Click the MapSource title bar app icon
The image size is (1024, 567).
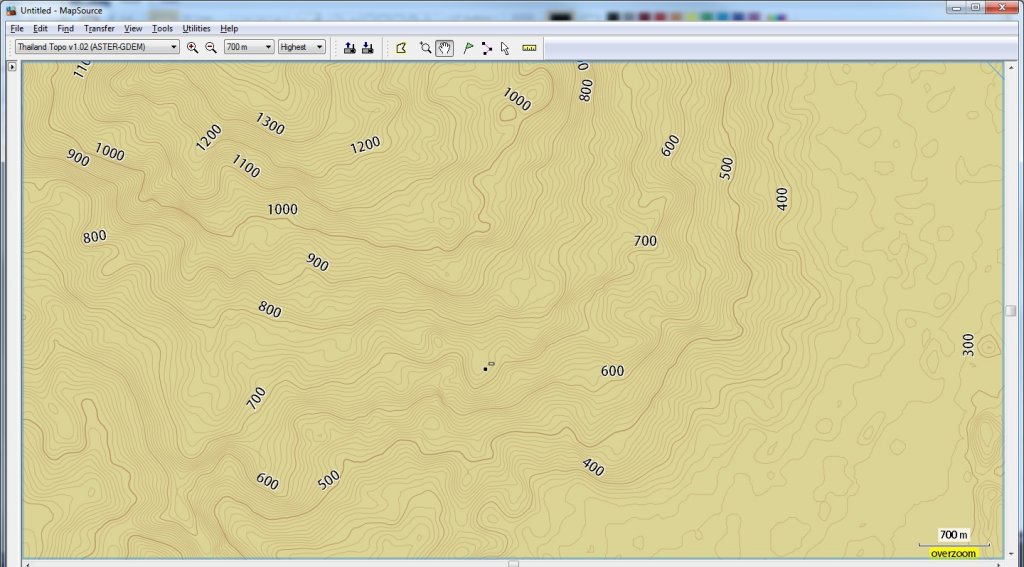click(11, 10)
